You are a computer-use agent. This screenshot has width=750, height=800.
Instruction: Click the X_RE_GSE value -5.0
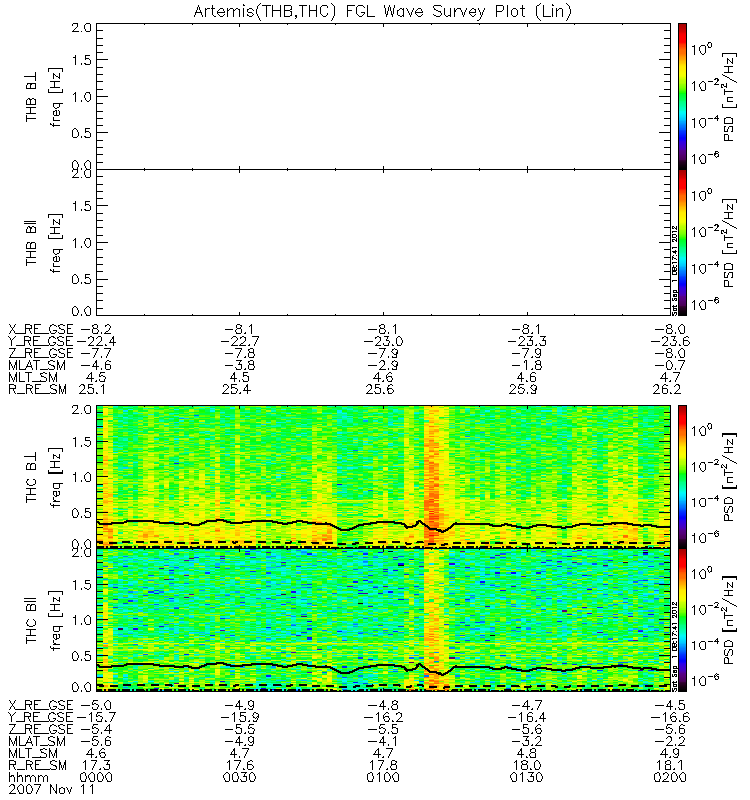tap(95, 706)
